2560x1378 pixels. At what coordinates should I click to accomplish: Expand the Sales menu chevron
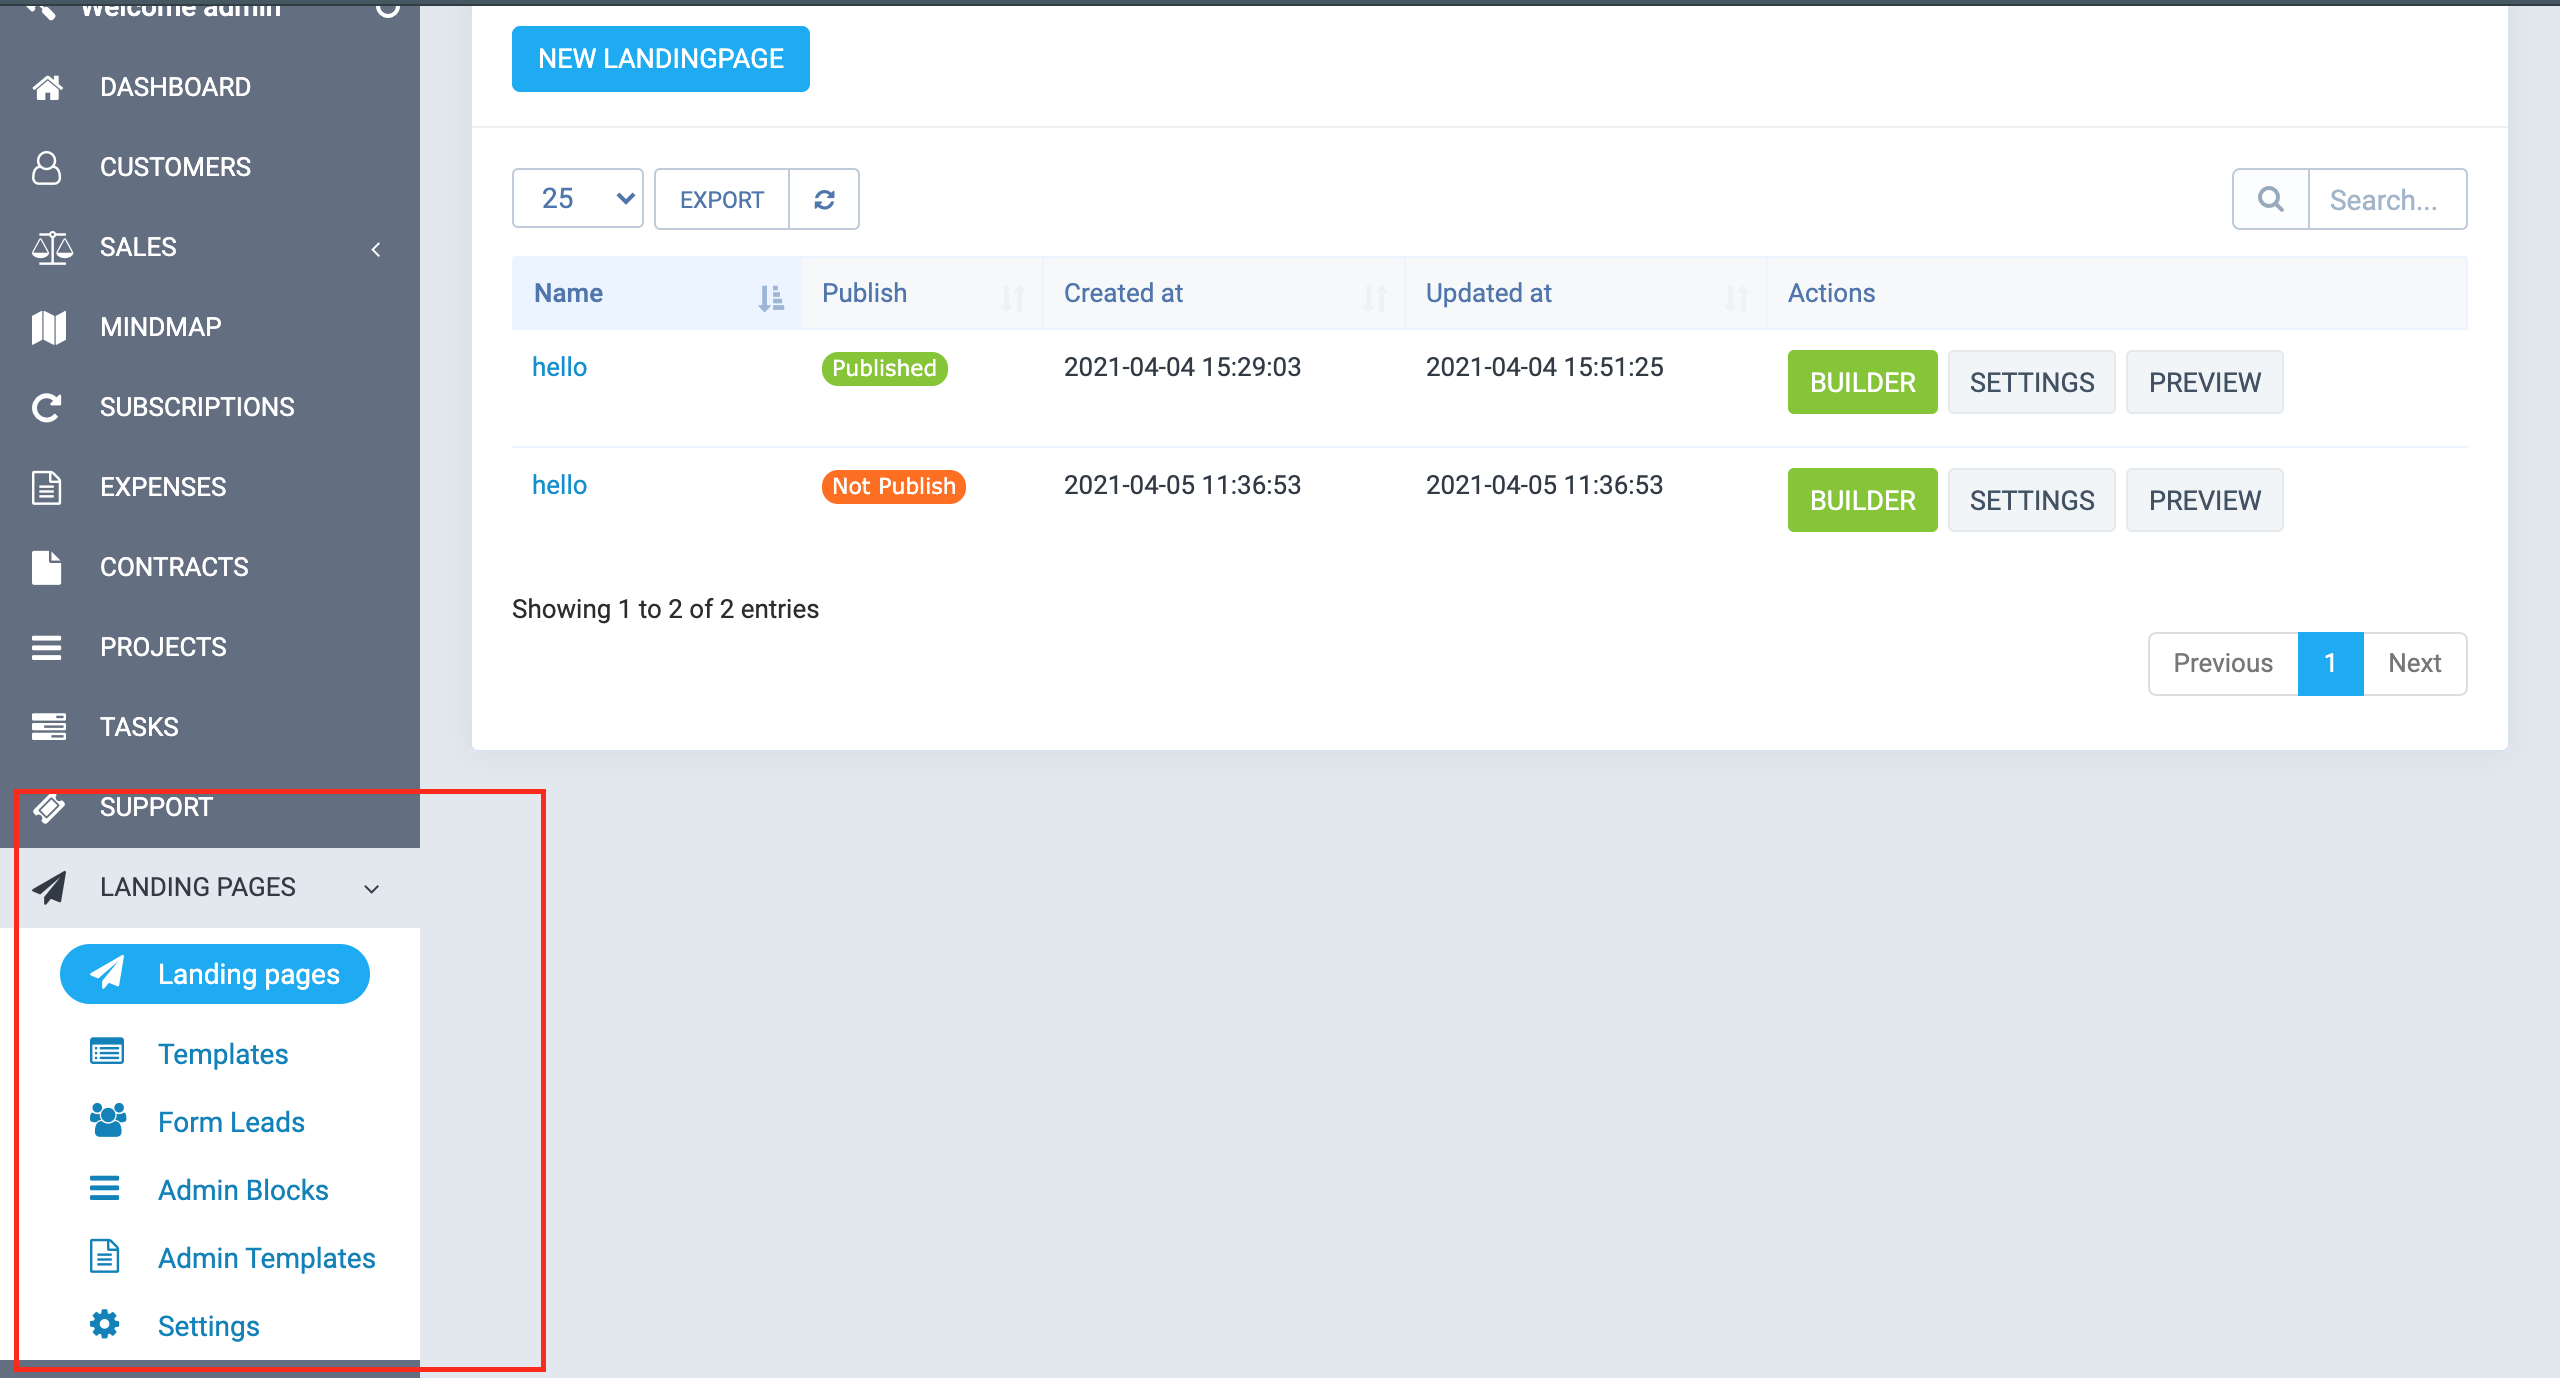[x=376, y=249]
